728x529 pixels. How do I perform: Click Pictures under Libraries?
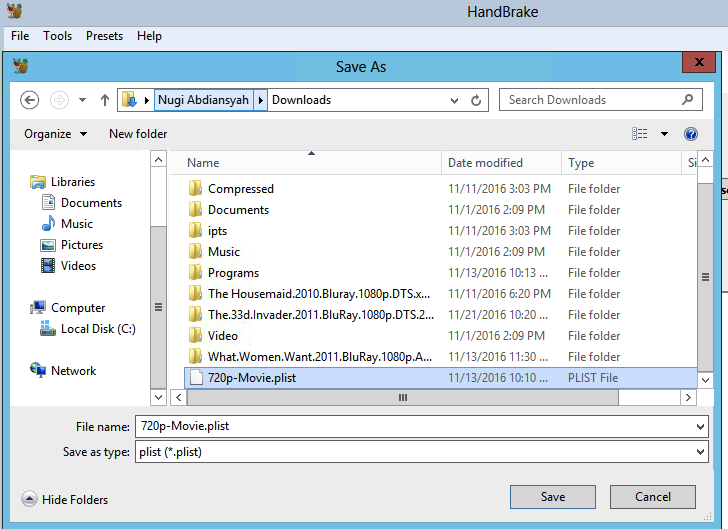pos(82,245)
